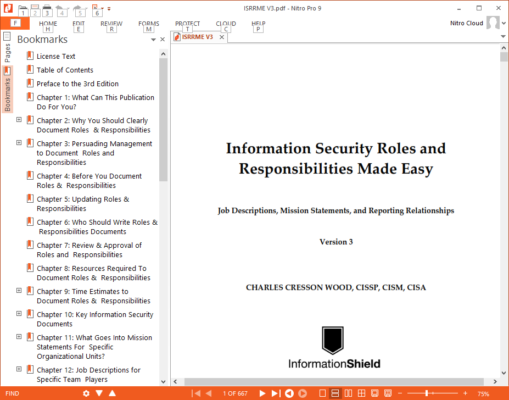509x400 pixels.
Task: Switch to facing pages view
Action: point(348,393)
